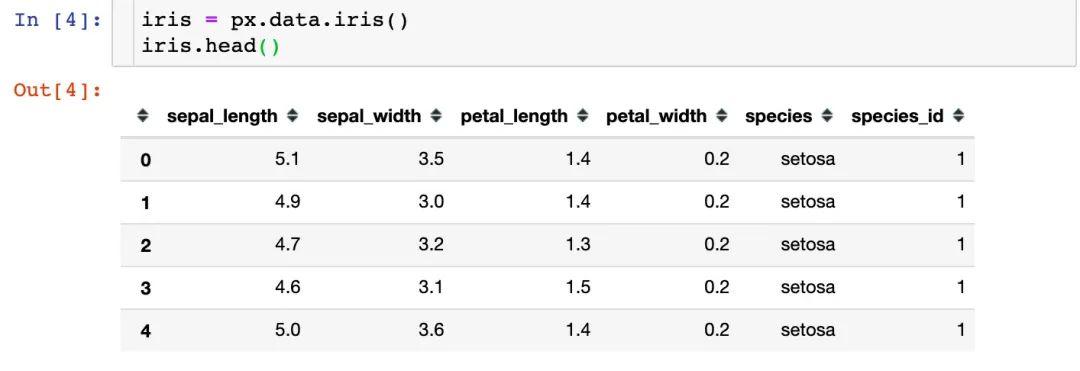Click sort icon beside species_id
1080x371 pixels.
coord(958,116)
